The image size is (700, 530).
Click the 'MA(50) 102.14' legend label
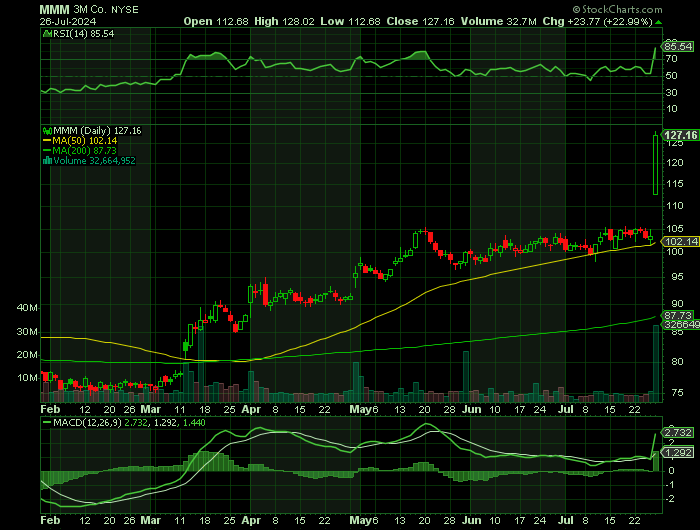[85, 141]
